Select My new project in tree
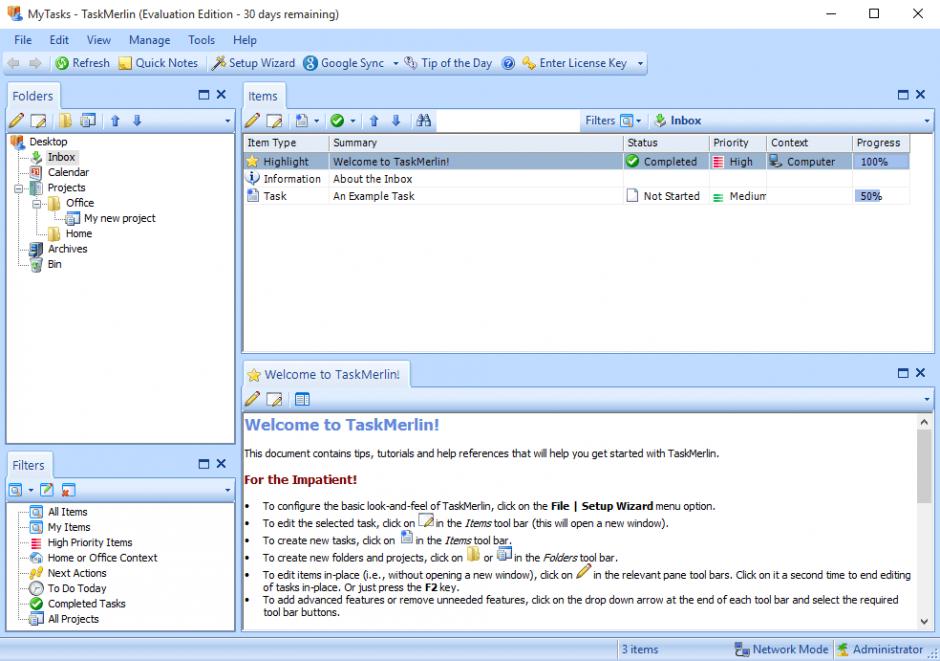 pyautogui.click(x=119, y=218)
